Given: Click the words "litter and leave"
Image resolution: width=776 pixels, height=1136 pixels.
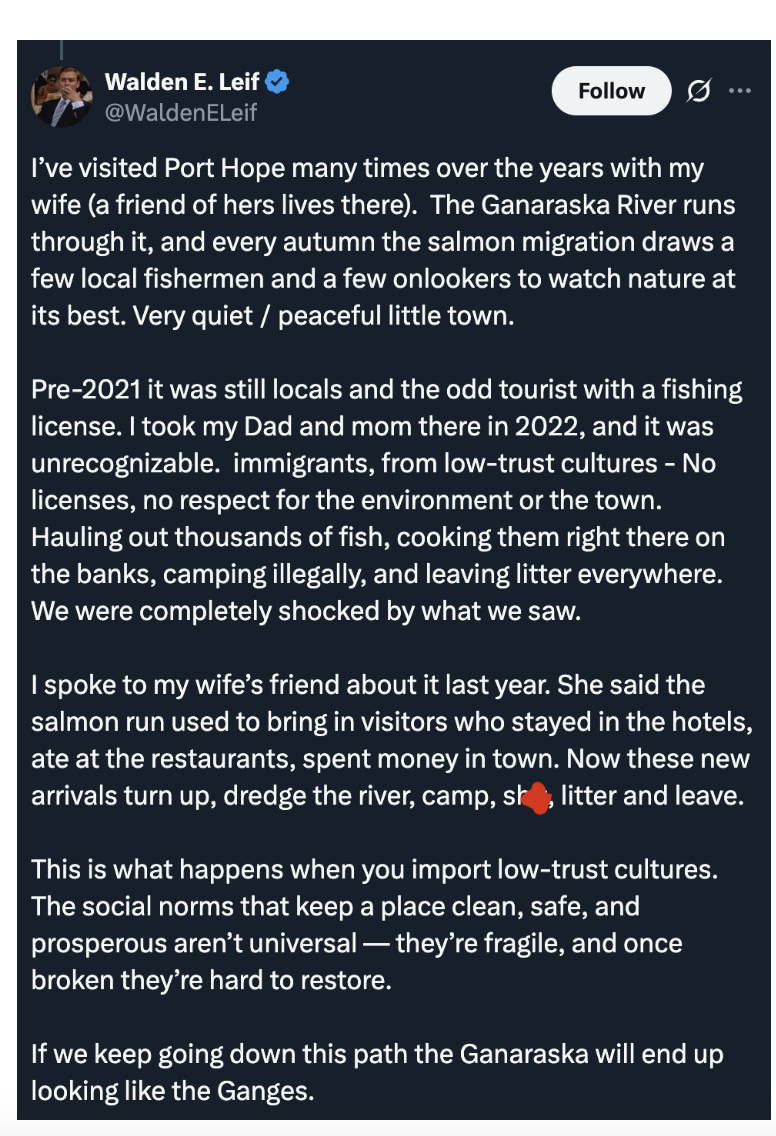Looking at the screenshot, I should point(652,795).
